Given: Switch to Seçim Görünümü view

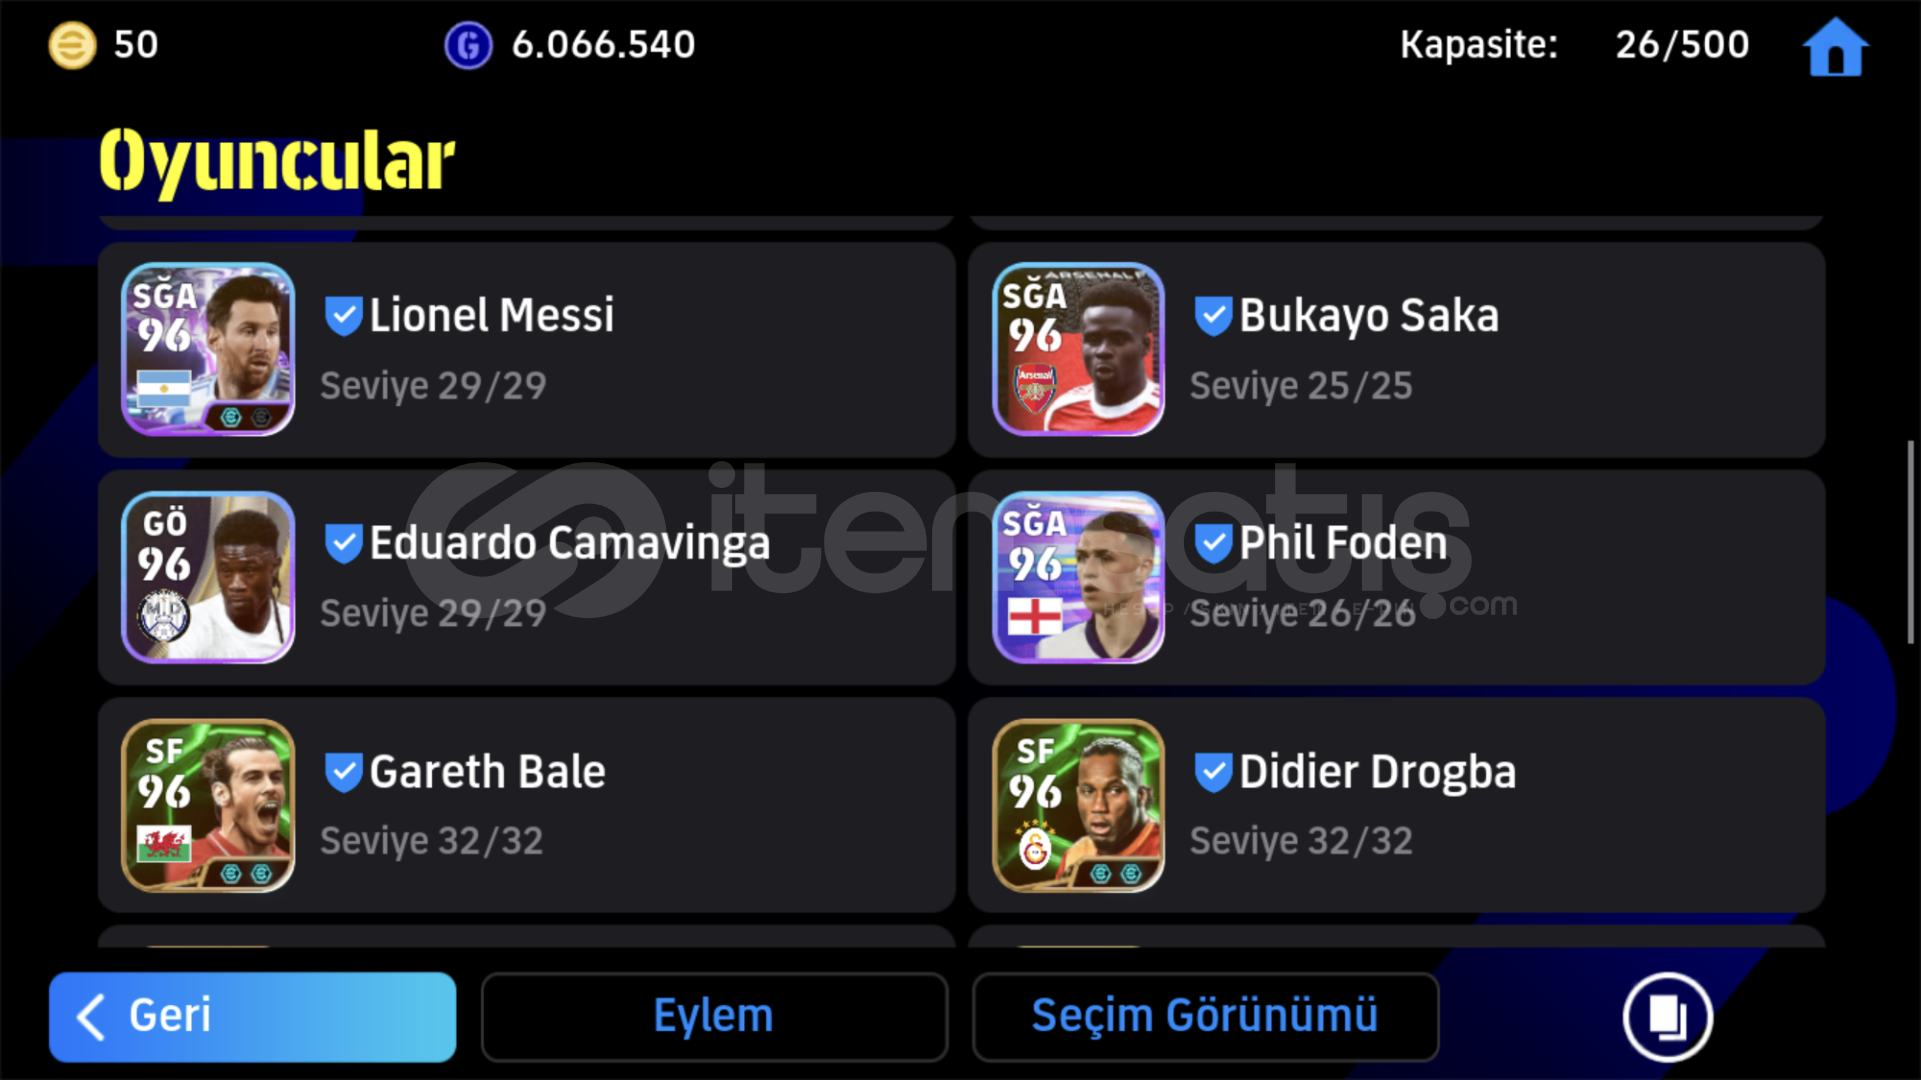Looking at the screenshot, I should pyautogui.click(x=1205, y=1016).
